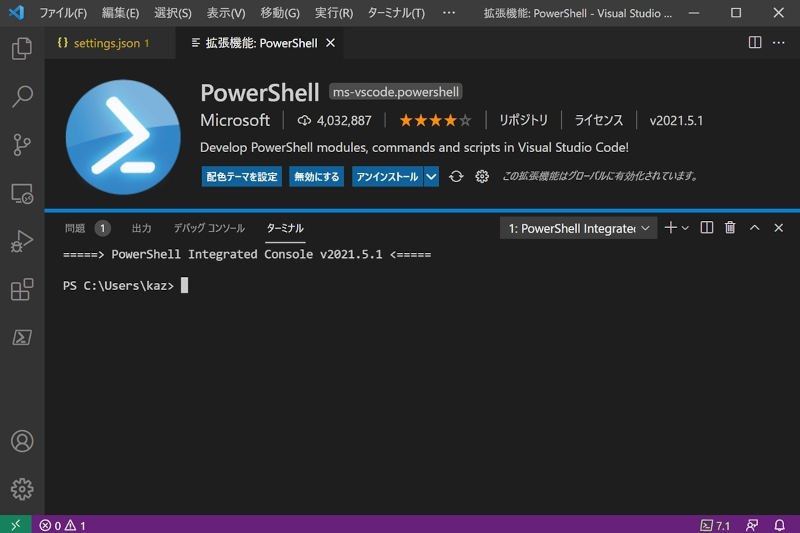Open the リポジトリ link
800x533 pixels.
[x=523, y=120]
